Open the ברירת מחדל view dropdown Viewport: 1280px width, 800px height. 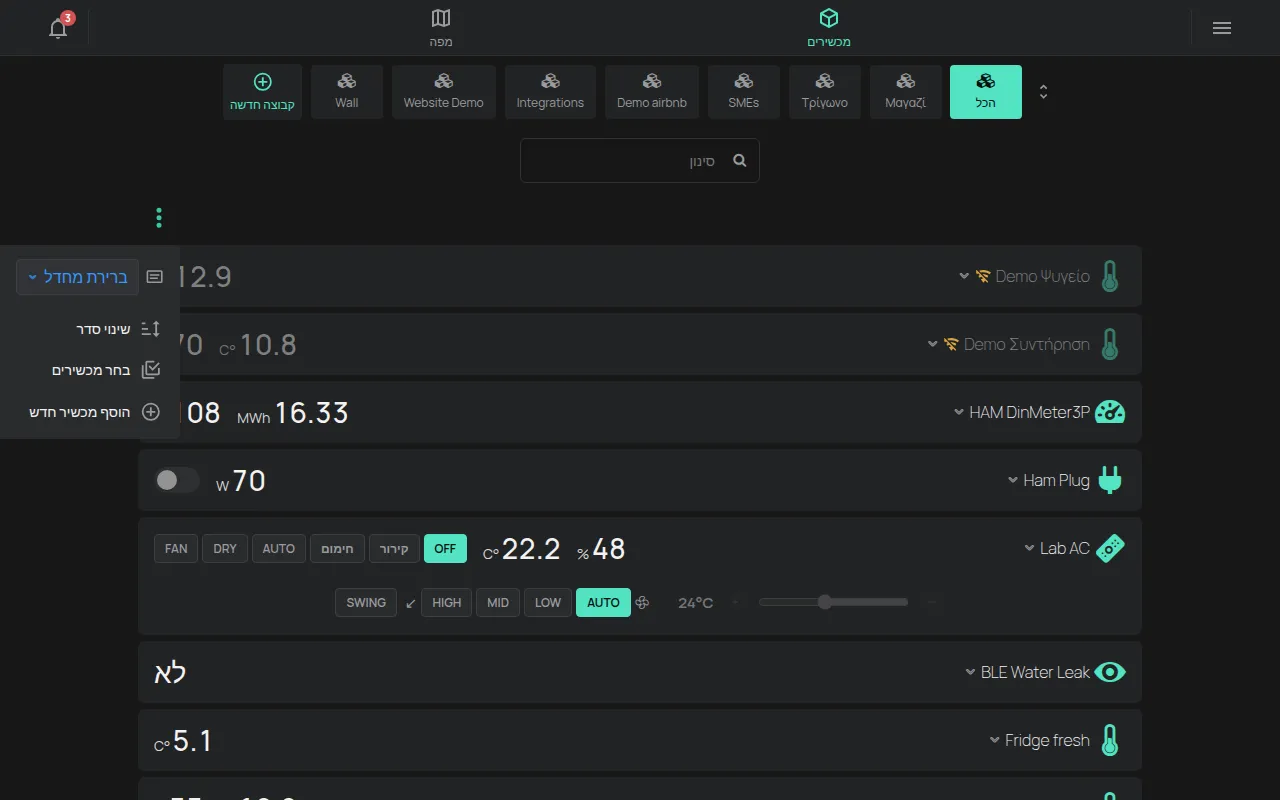[x=77, y=277]
